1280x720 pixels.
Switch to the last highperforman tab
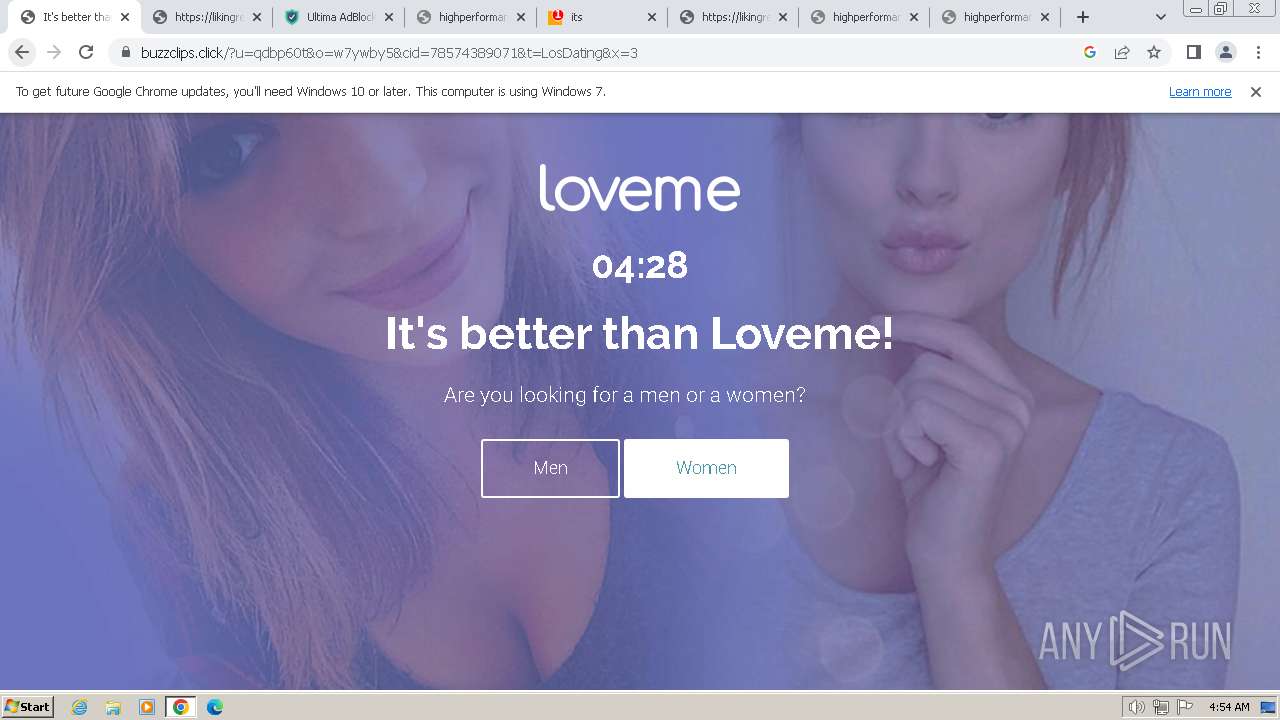pos(997,17)
